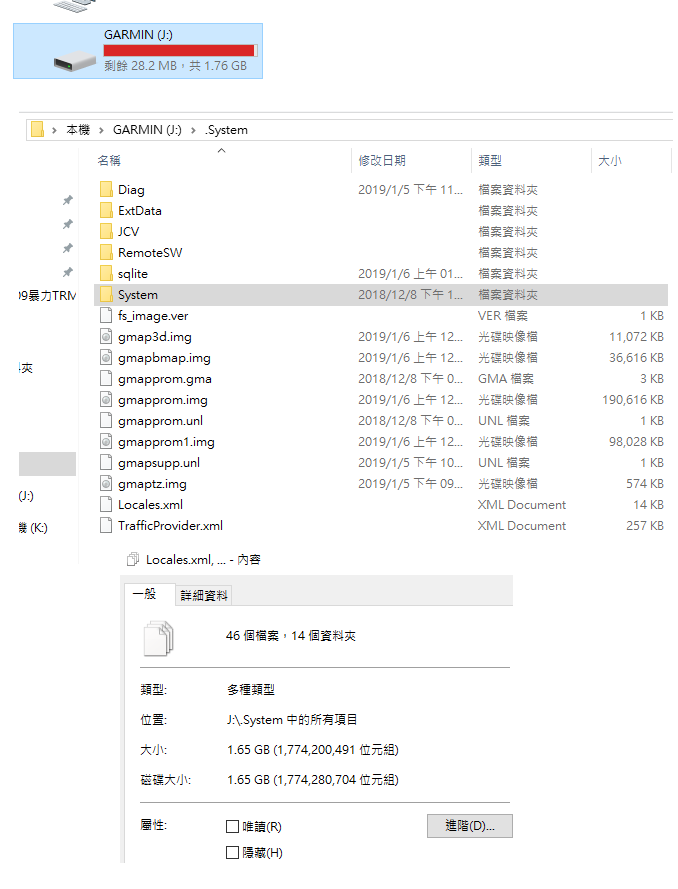678x889 pixels.
Task: Click the 多種類型 type value
Action: pos(251,689)
